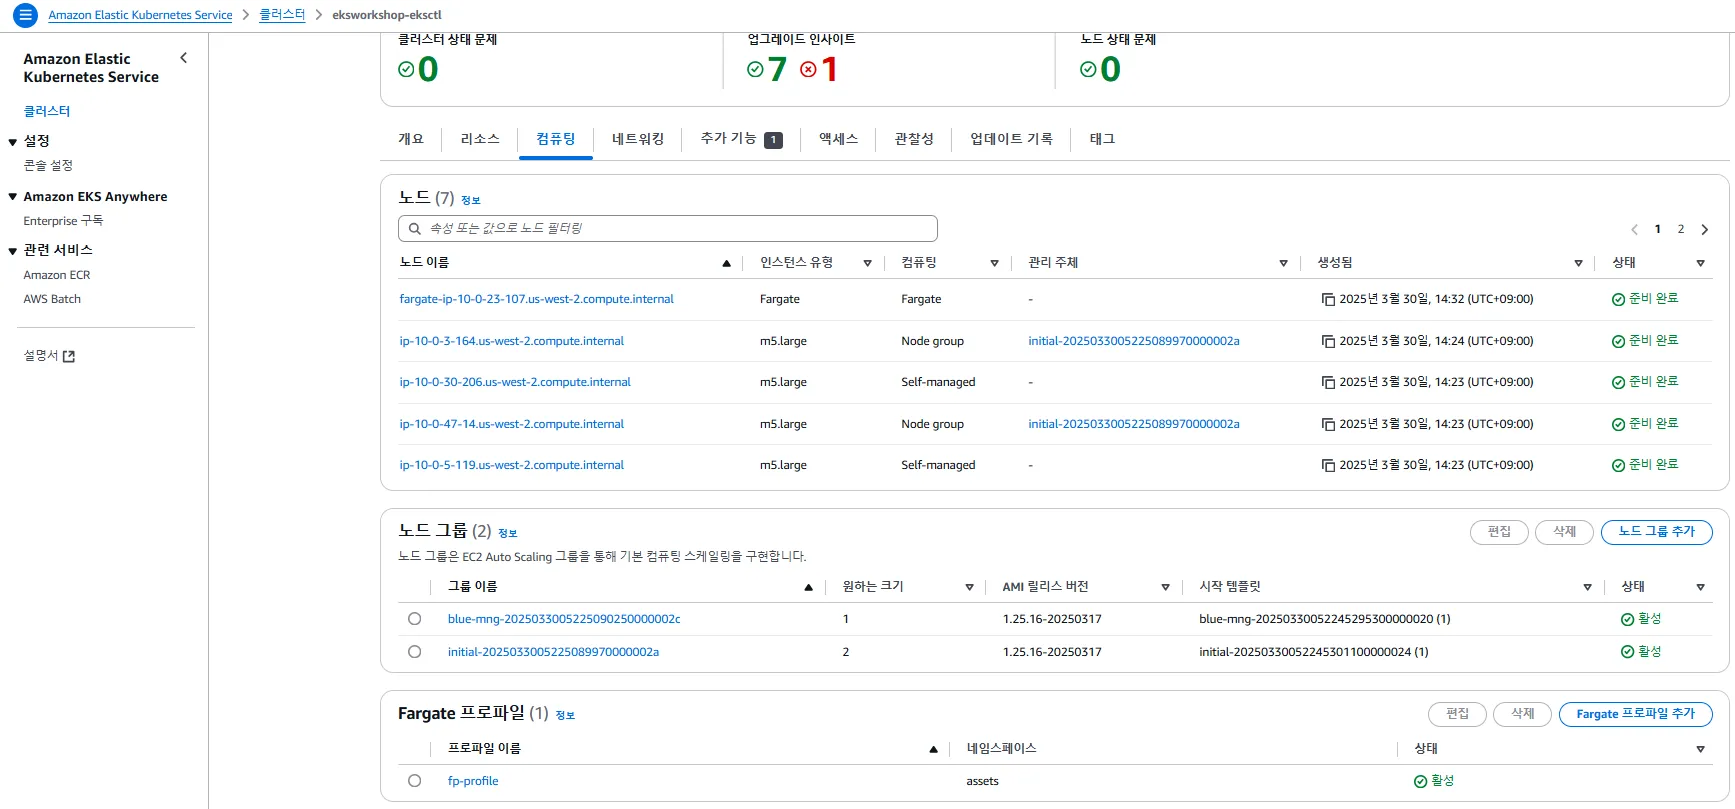Focus the node filter search field

tap(668, 229)
